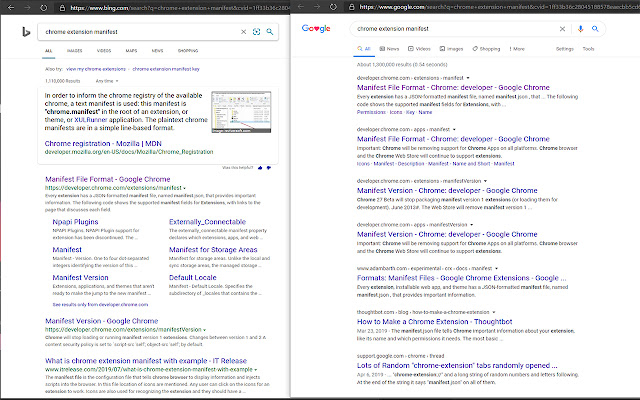Image resolution: width=640 pixels, height=400 pixels.
Task: Open Manifest for Storage Areas sublink
Action: point(213,250)
